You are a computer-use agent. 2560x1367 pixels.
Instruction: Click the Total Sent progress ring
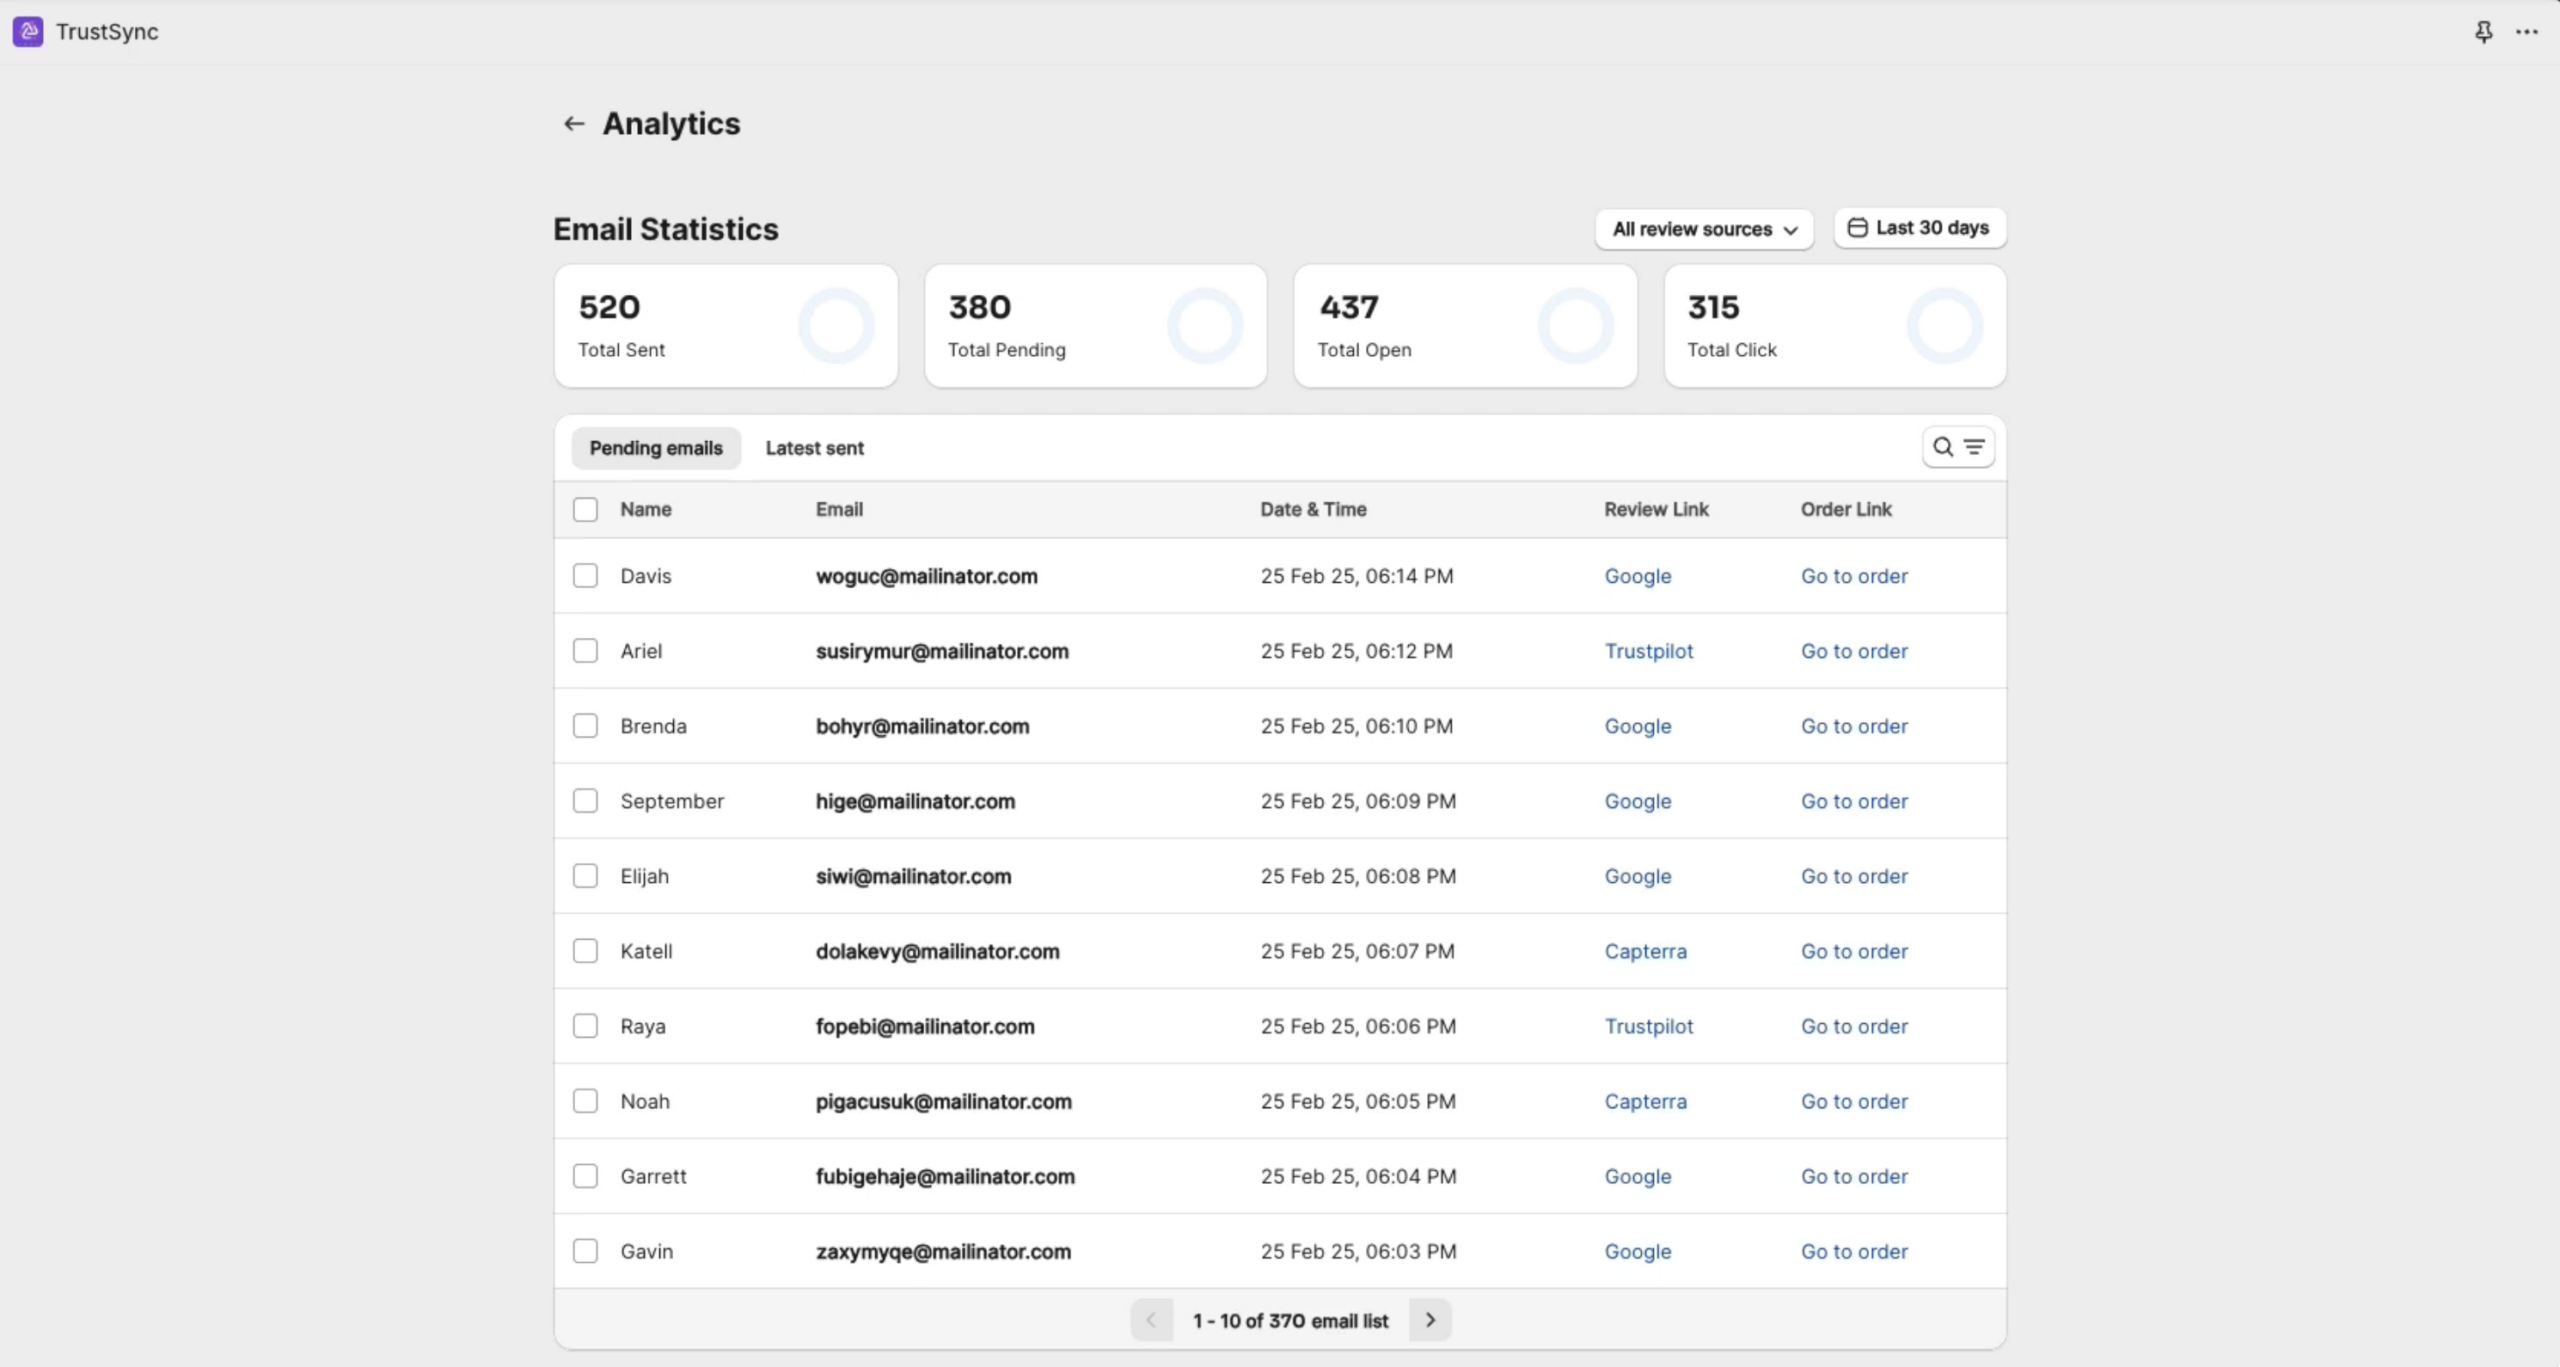point(836,326)
